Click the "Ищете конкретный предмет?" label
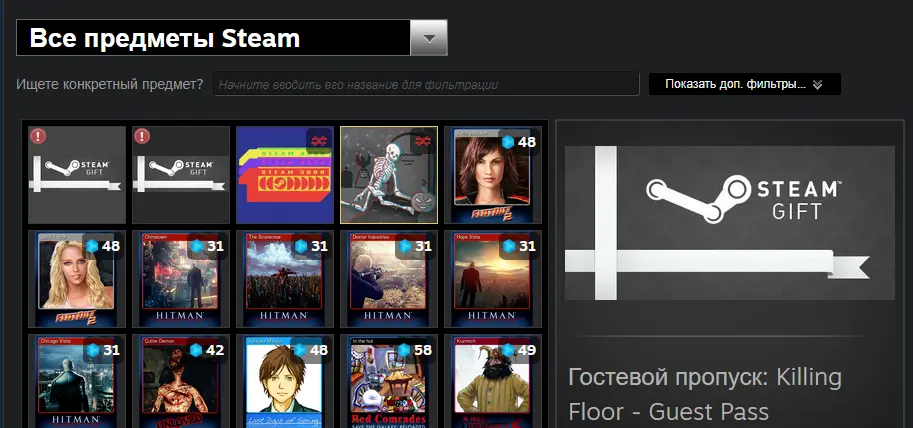This screenshot has width=913, height=428. click(x=110, y=84)
